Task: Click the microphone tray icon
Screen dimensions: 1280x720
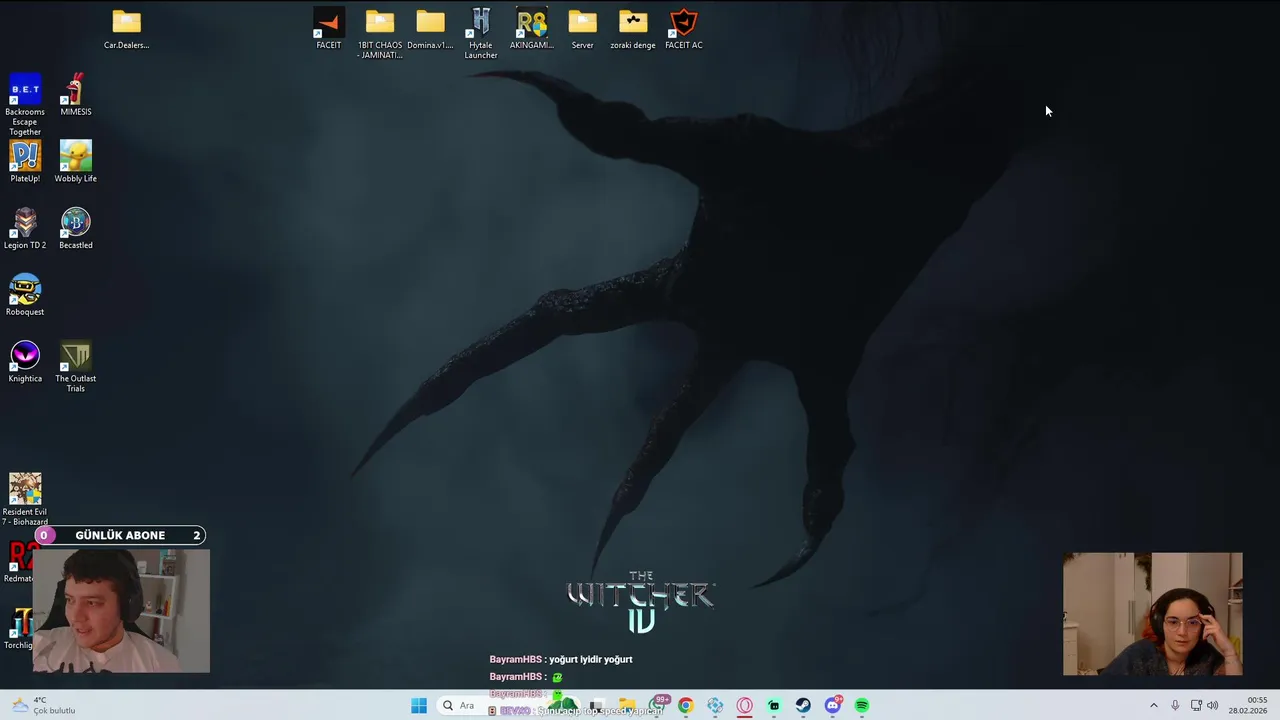Action: click(x=1175, y=706)
